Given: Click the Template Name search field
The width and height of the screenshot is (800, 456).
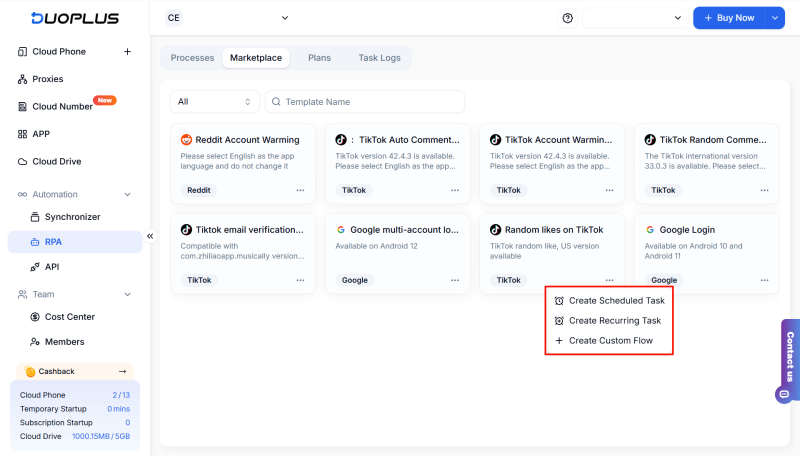Looking at the screenshot, I should (370, 102).
